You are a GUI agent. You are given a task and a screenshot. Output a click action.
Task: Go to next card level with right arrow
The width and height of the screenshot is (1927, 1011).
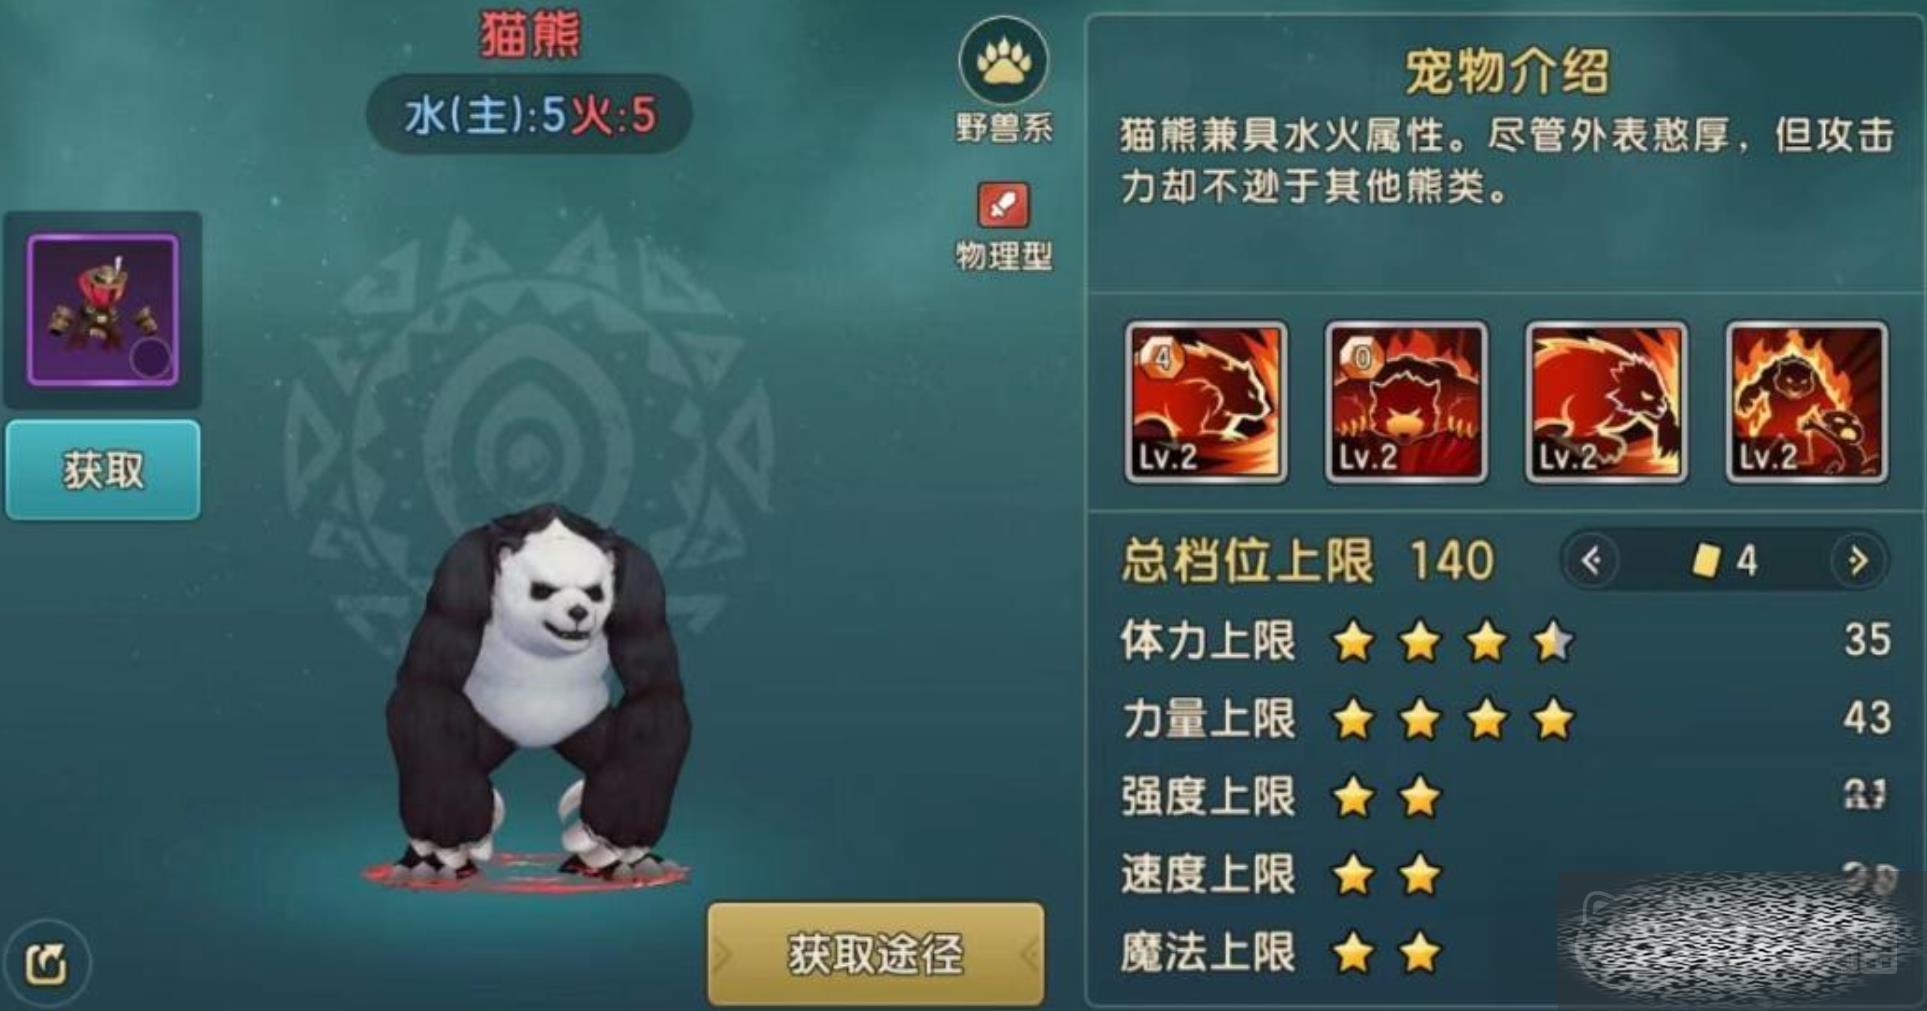pos(1858,561)
